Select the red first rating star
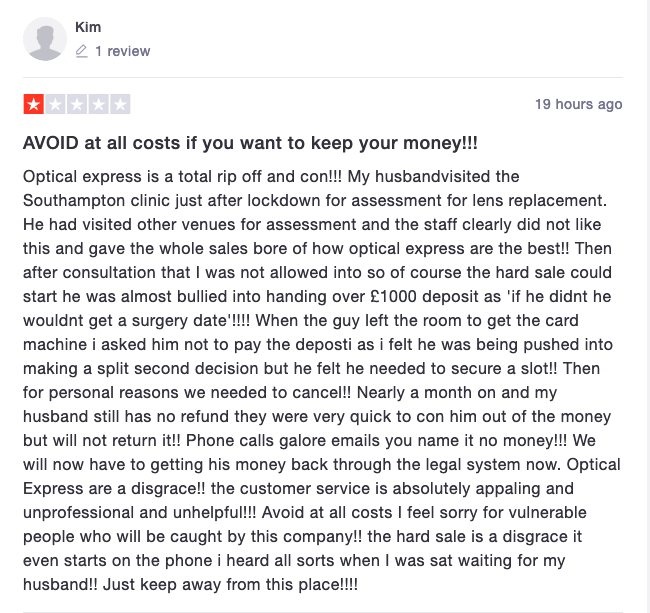The height and width of the screenshot is (613, 650). coord(34,104)
